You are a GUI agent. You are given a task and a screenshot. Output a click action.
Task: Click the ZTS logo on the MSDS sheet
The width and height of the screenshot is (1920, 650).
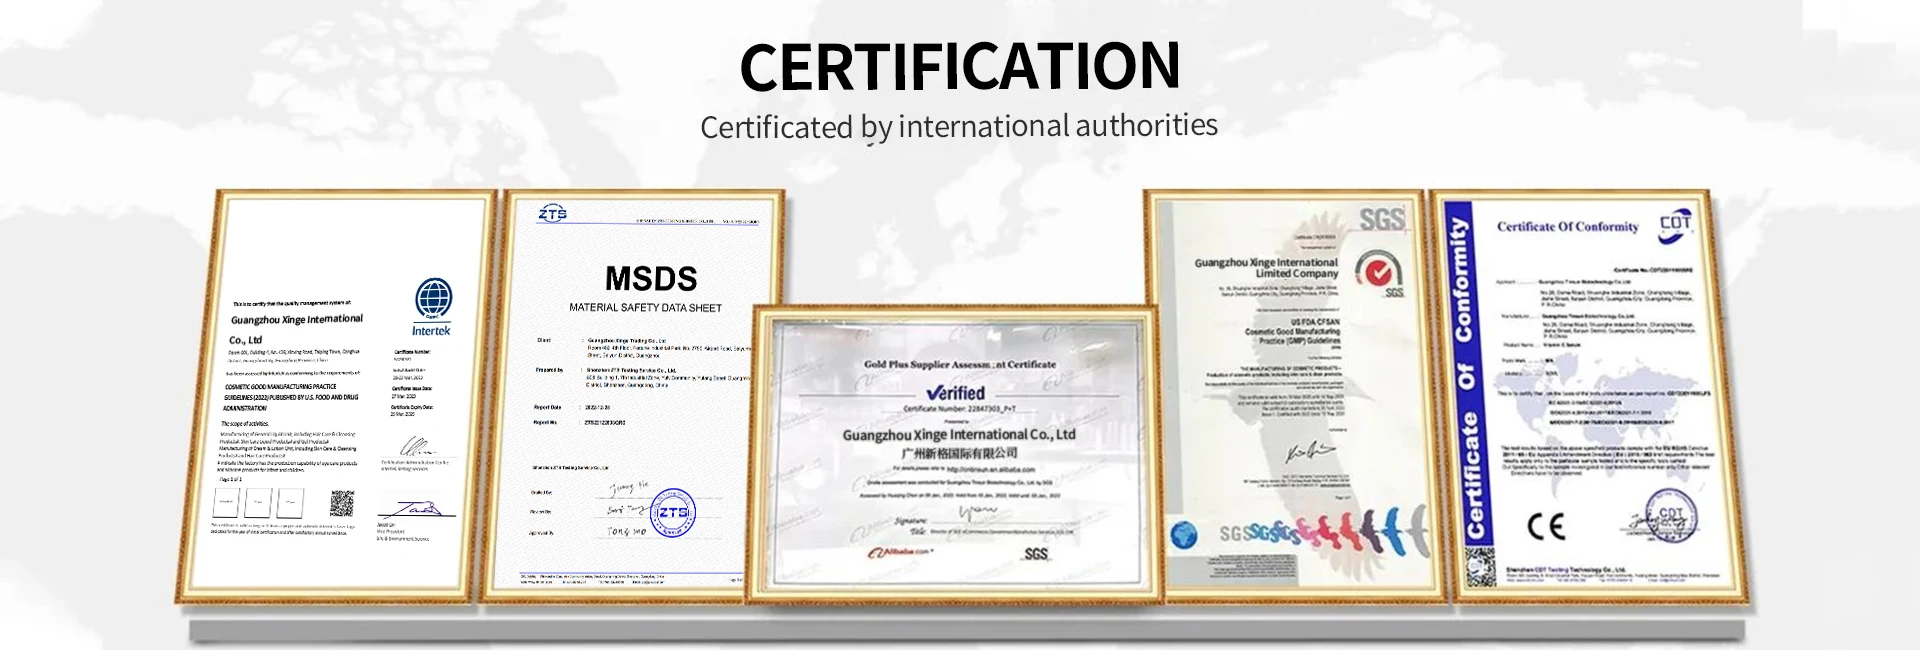click(x=552, y=213)
